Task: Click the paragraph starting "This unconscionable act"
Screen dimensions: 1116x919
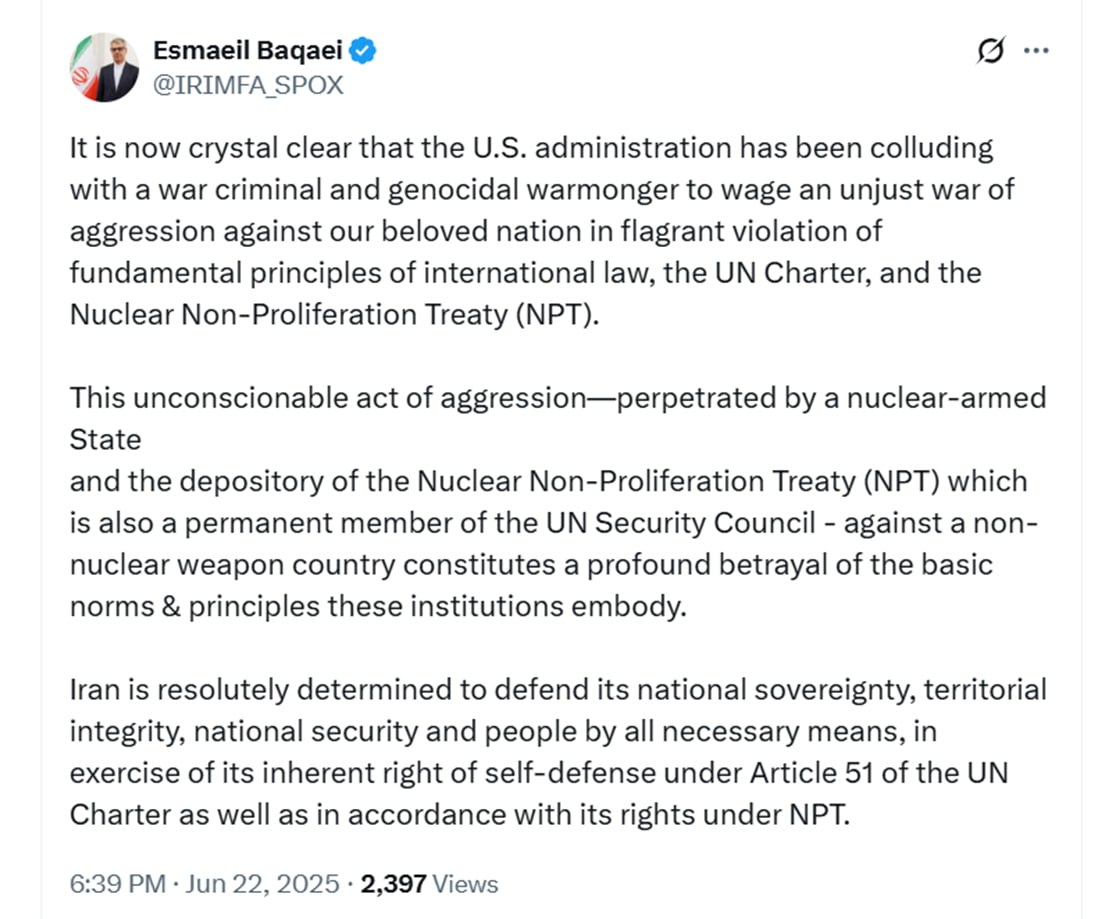Action: pyautogui.click(x=558, y=502)
